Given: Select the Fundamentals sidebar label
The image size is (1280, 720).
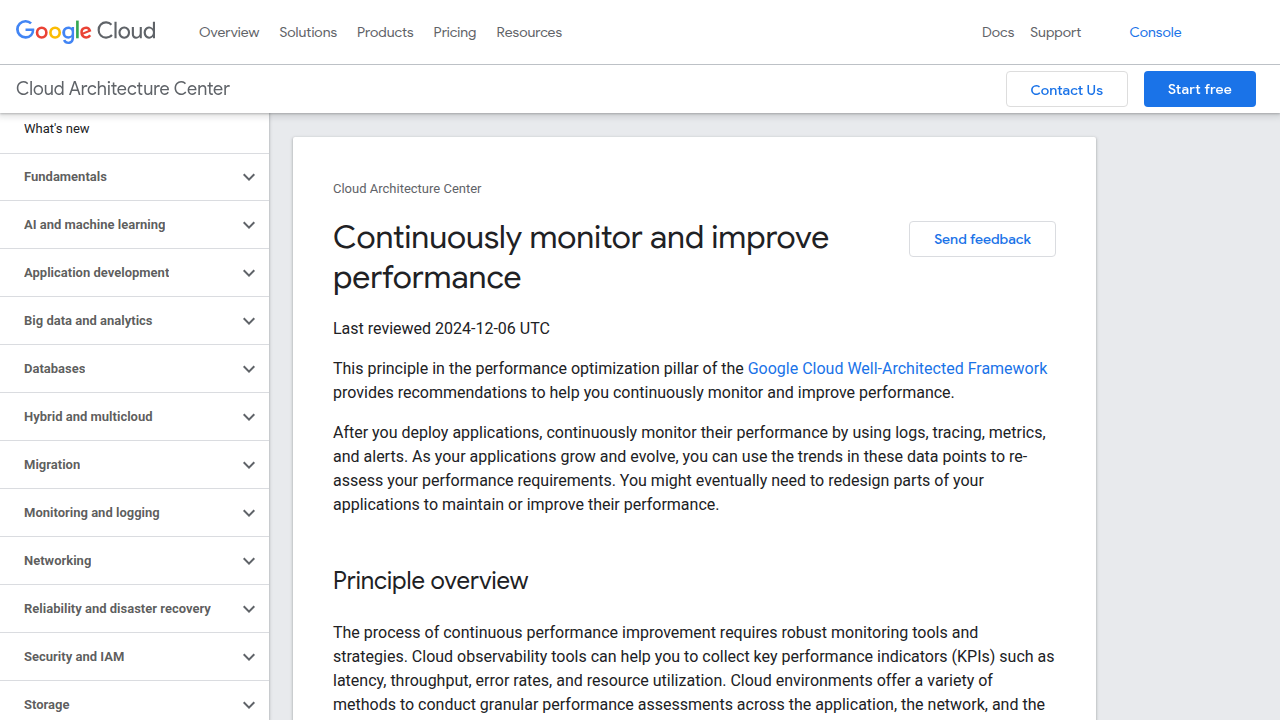Looking at the screenshot, I should [x=65, y=177].
